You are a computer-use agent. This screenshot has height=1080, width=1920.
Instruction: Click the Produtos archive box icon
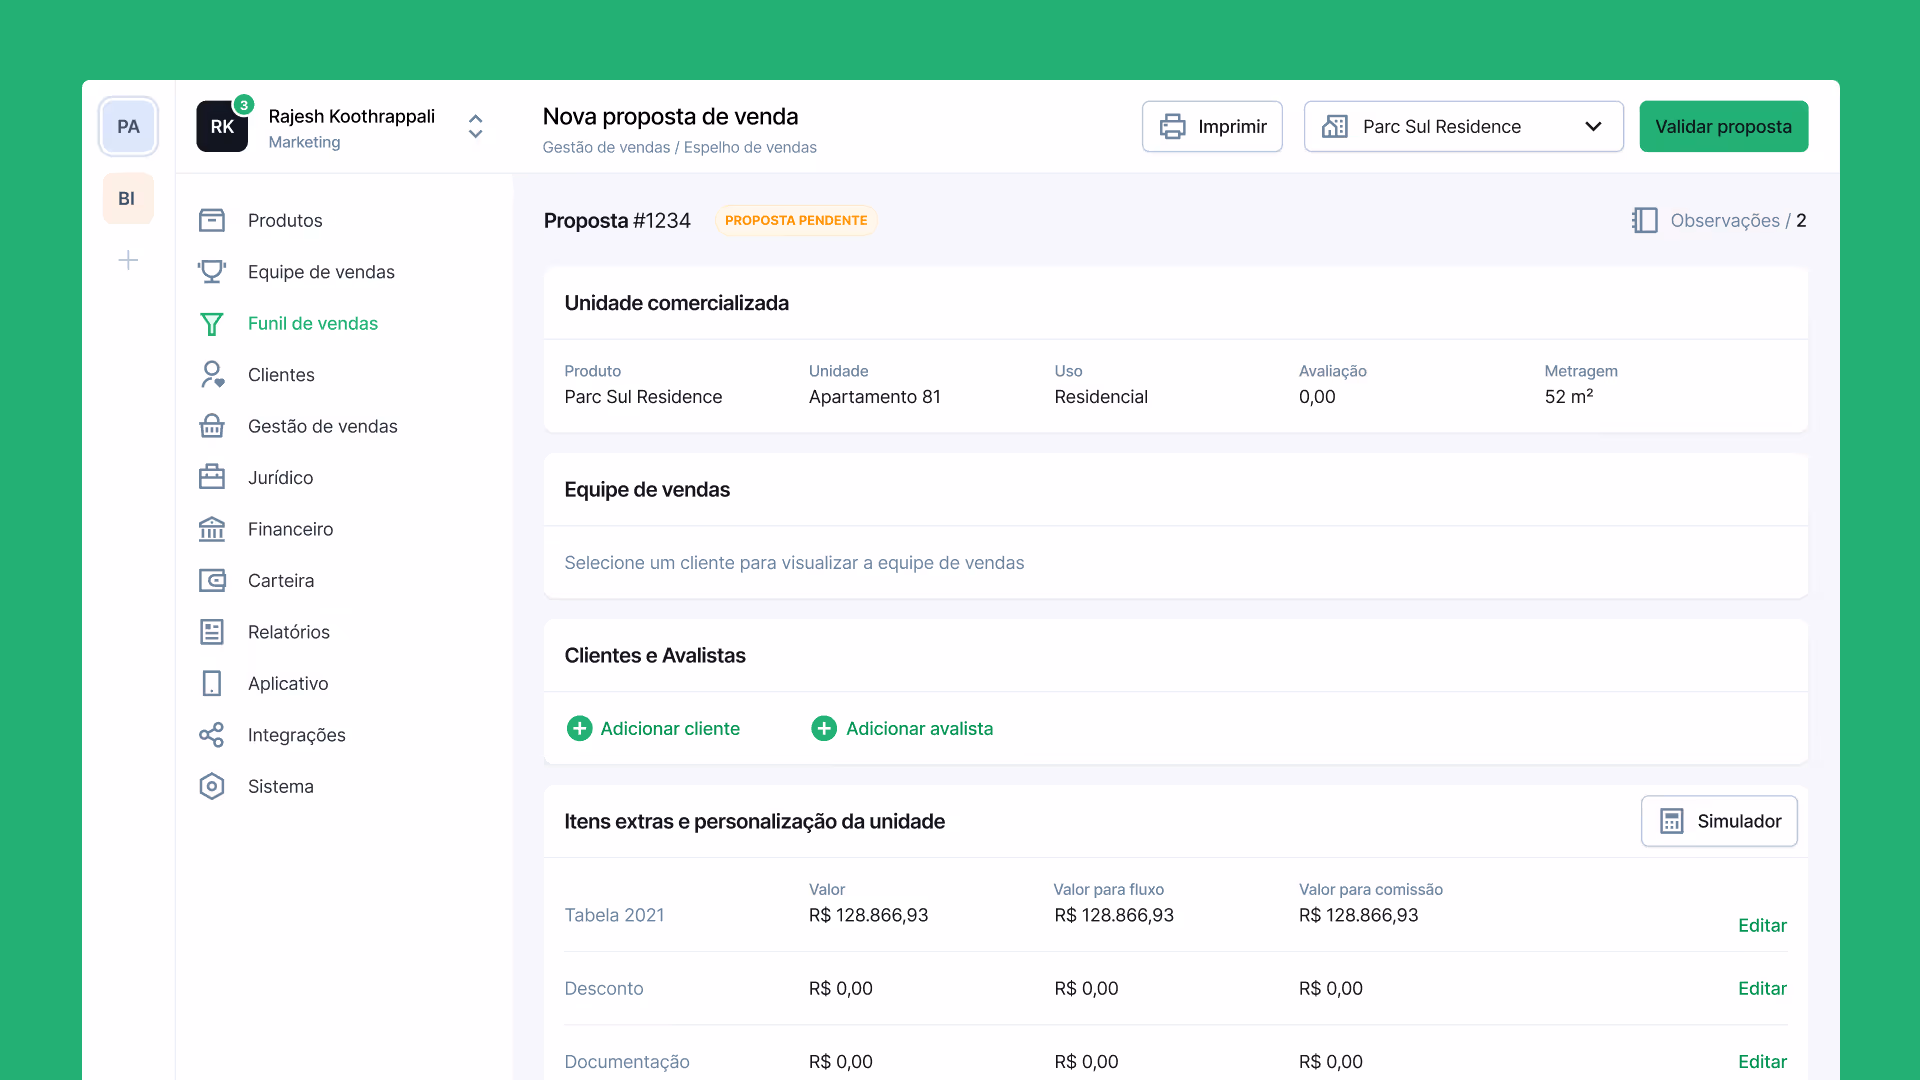[x=212, y=220]
